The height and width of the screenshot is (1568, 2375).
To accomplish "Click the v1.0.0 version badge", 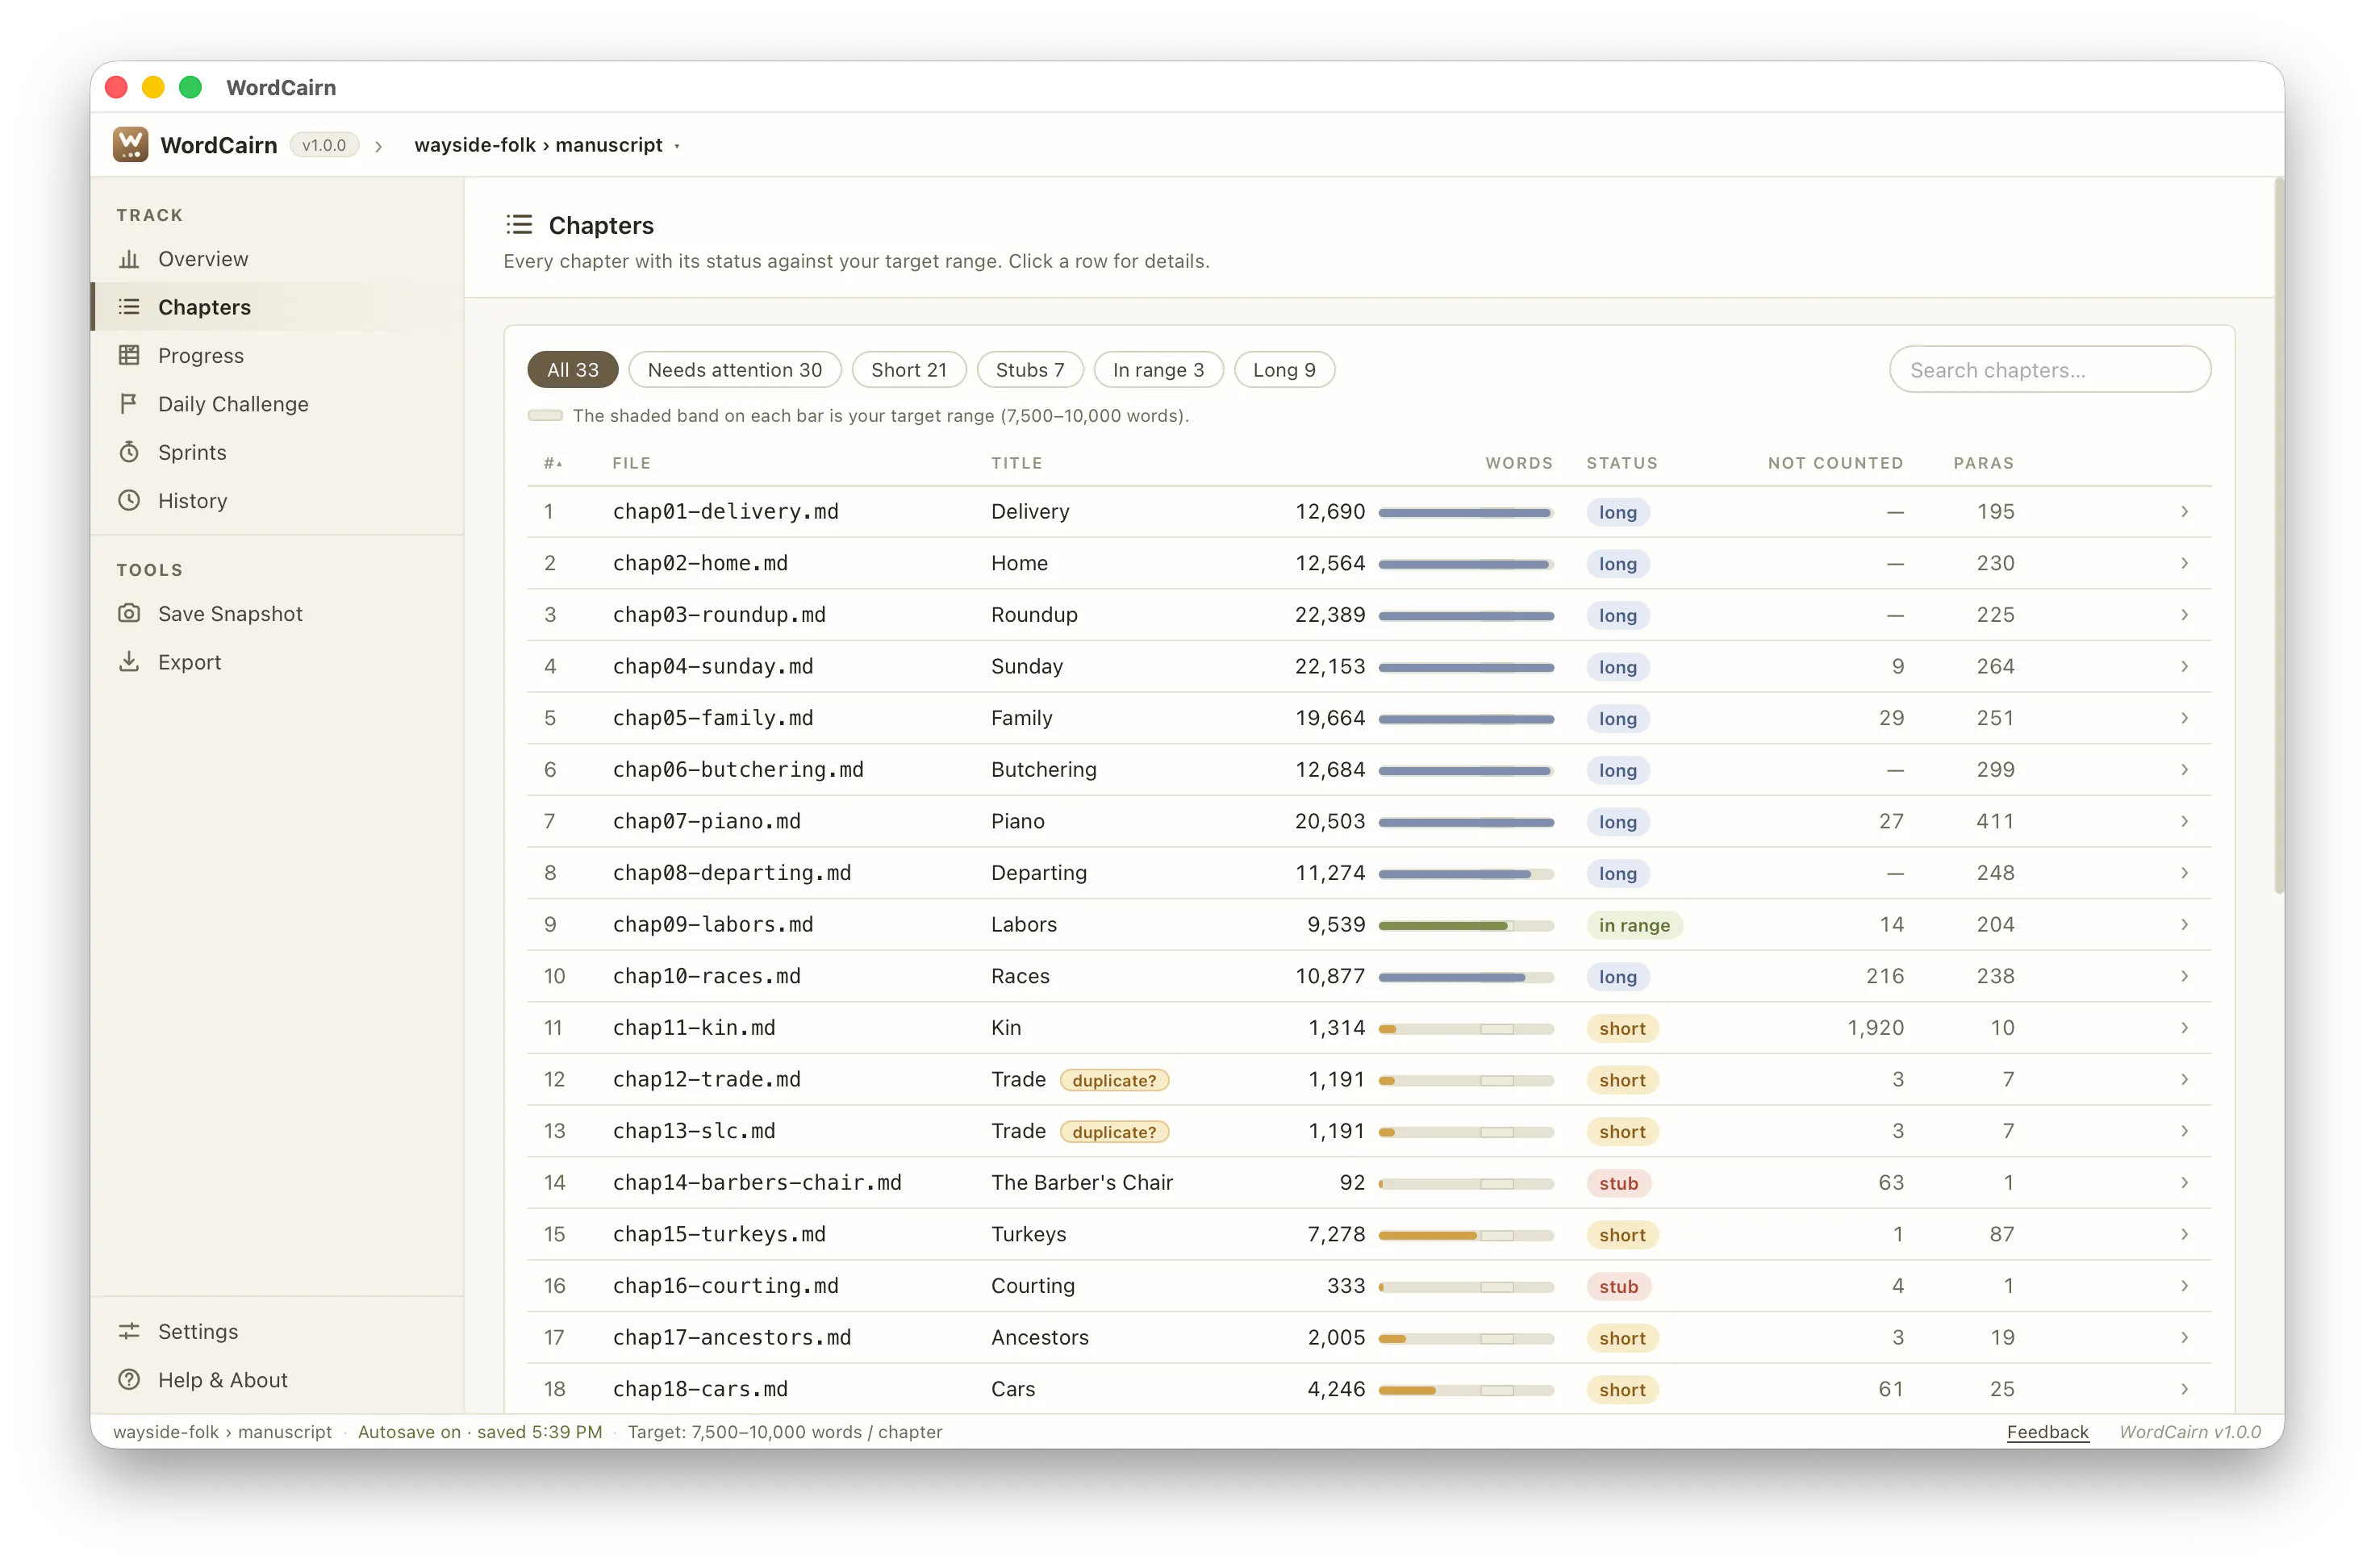I will point(324,145).
